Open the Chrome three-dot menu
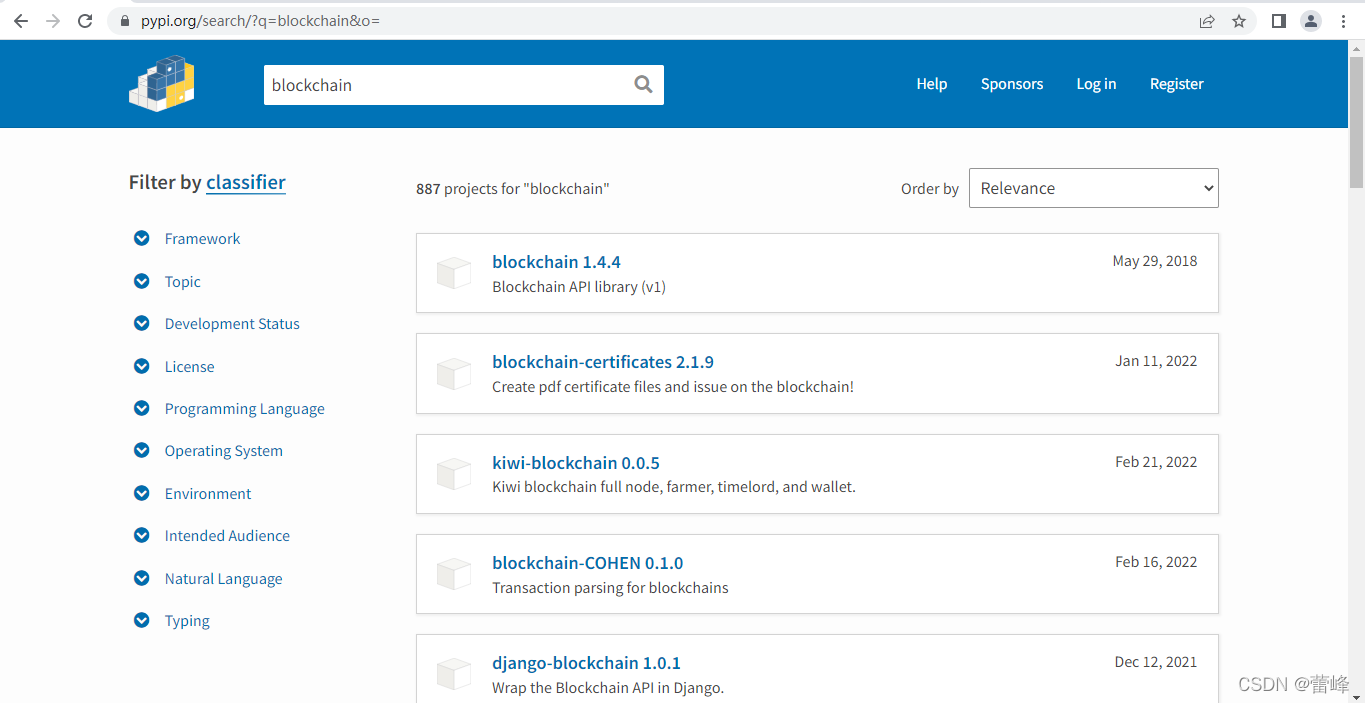1365x703 pixels. pyautogui.click(x=1343, y=21)
